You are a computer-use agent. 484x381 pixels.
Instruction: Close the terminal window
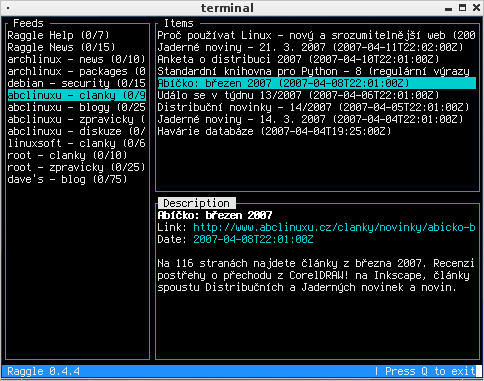476,8
